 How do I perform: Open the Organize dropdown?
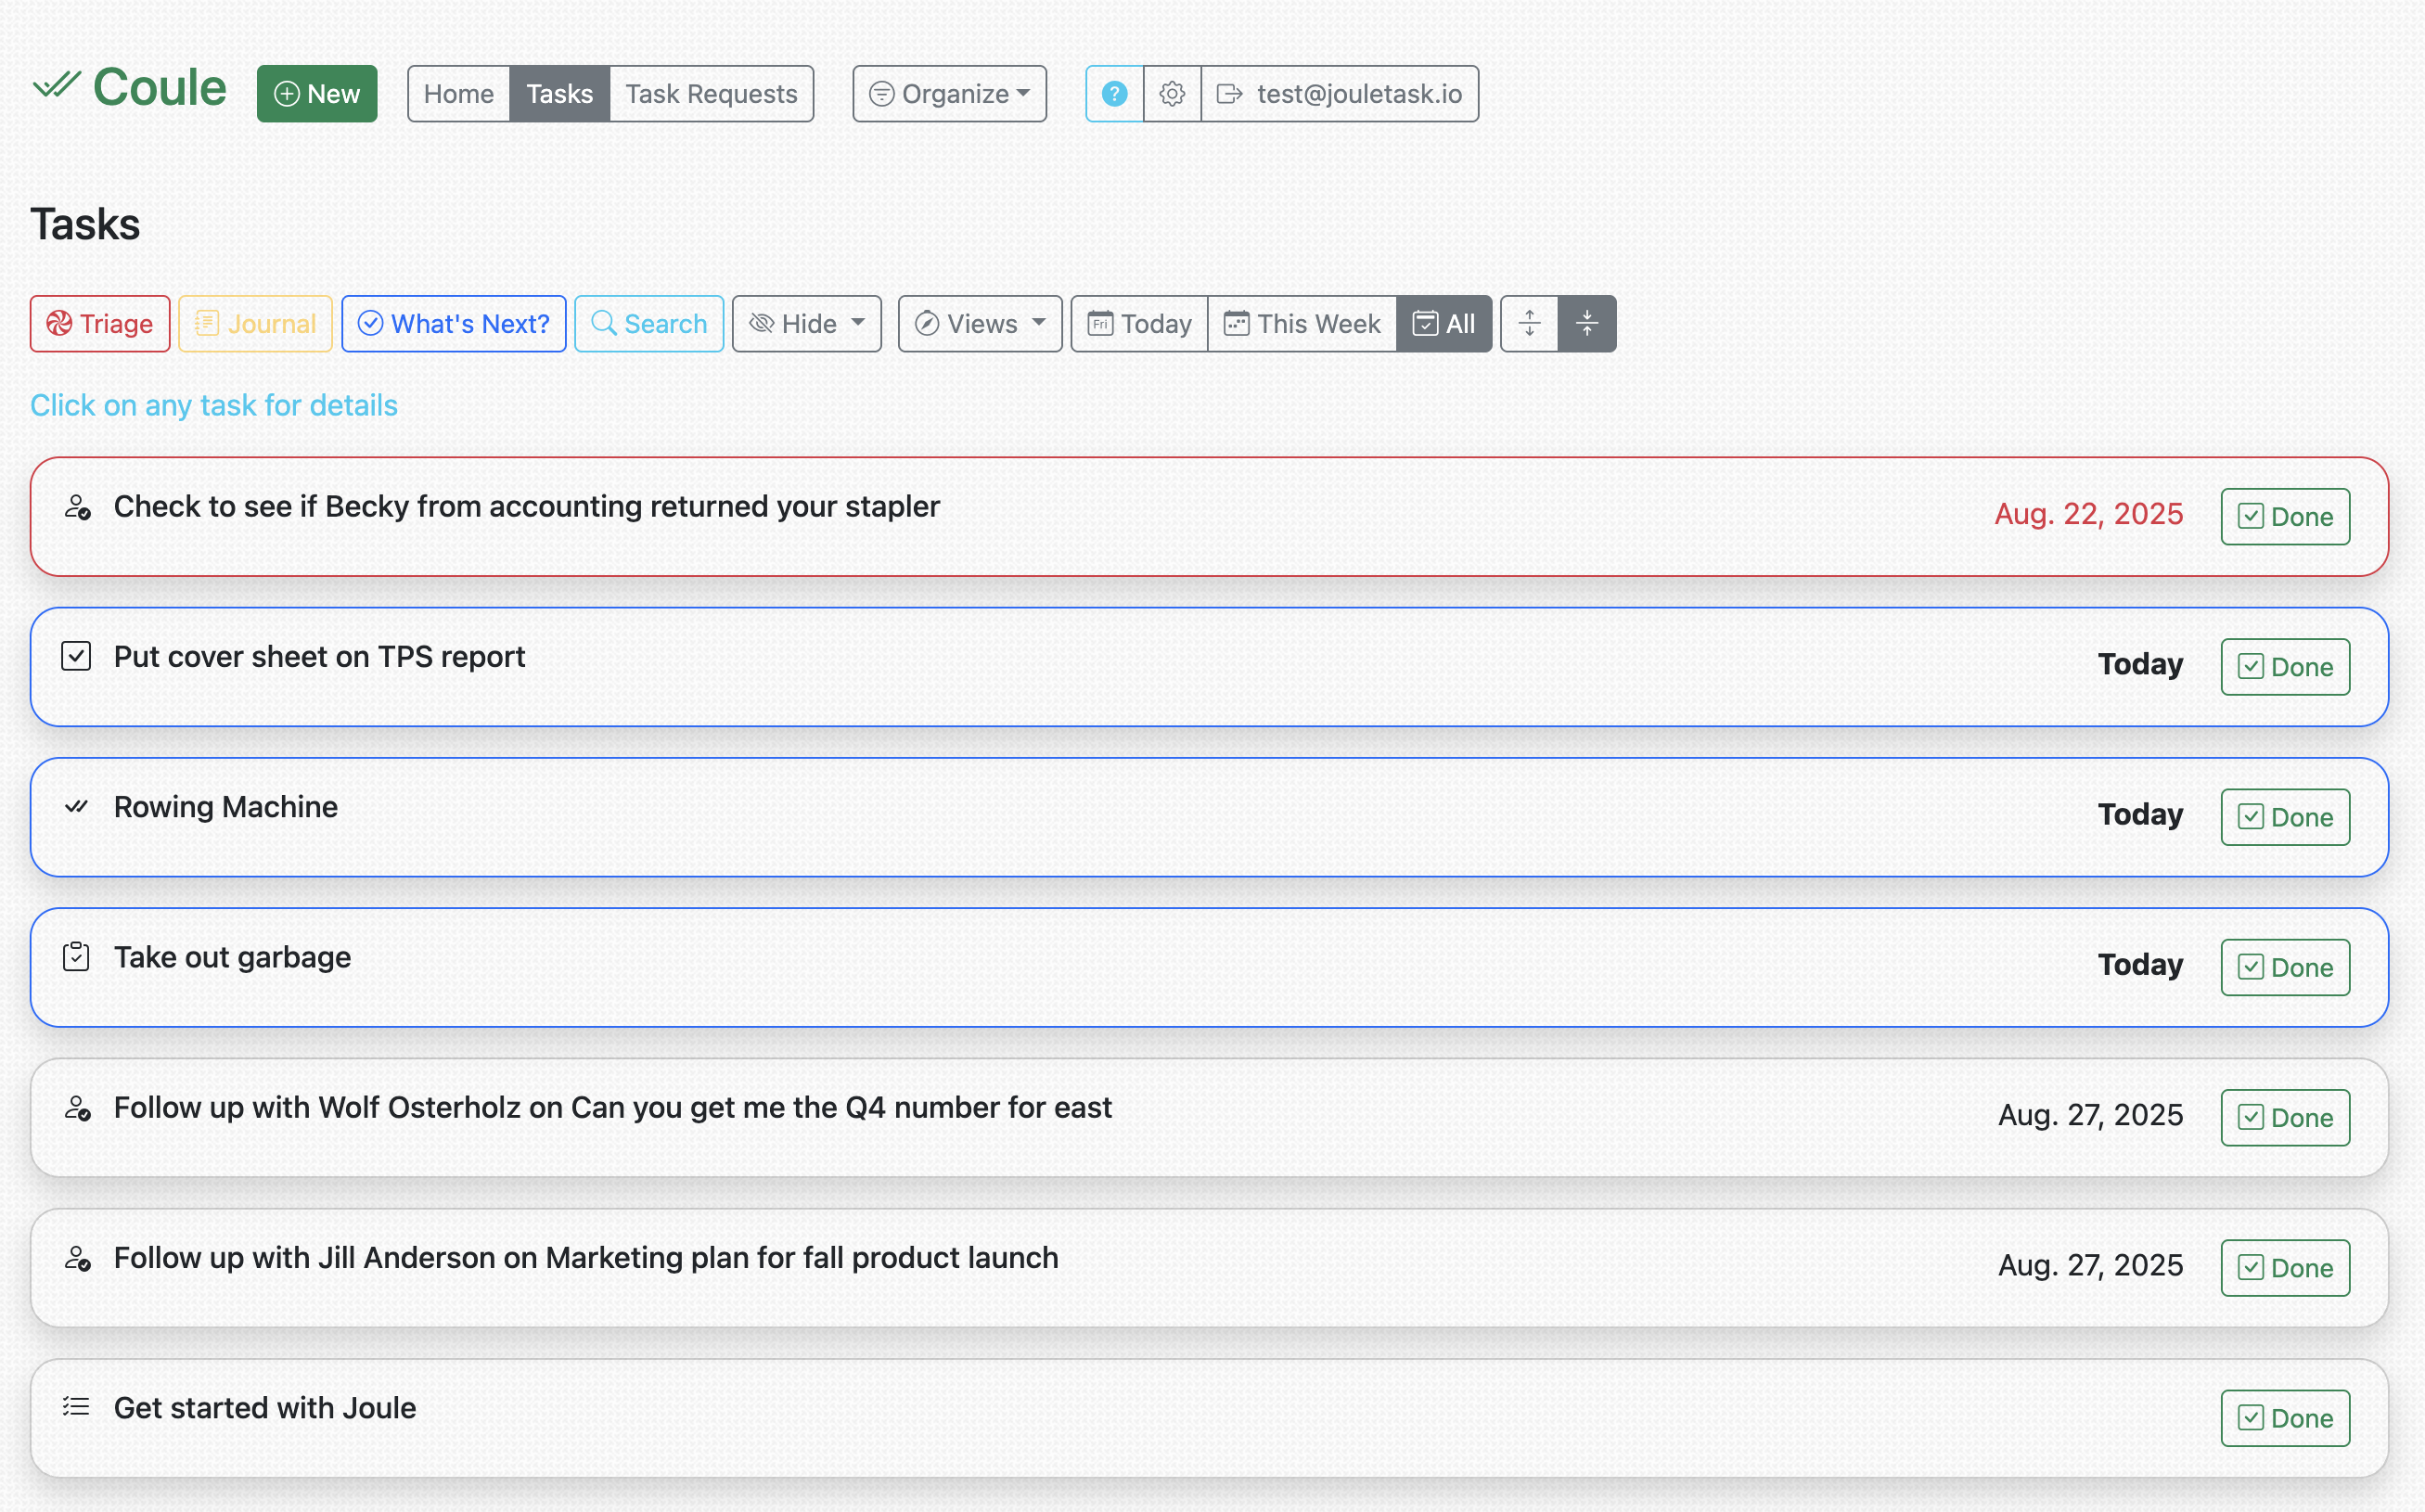(949, 94)
